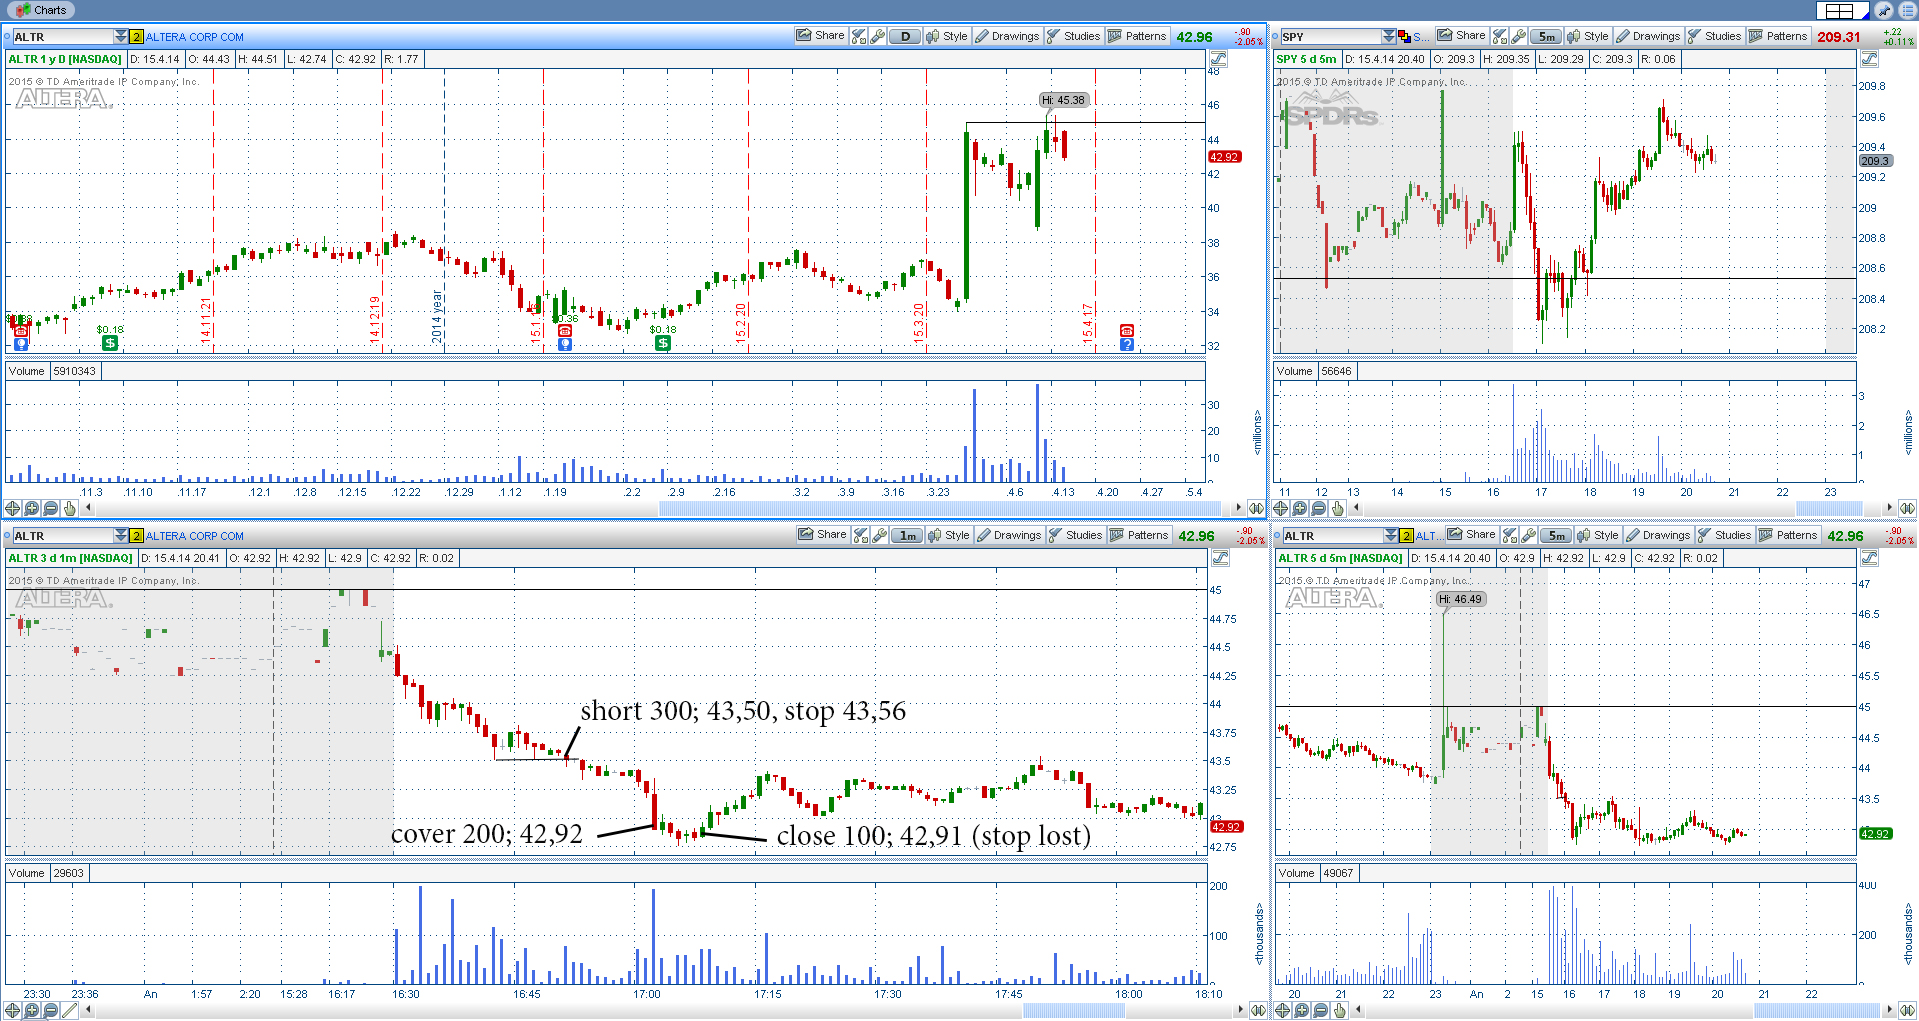Click expand time axis icon SPY chart

pyautogui.click(x=1907, y=508)
